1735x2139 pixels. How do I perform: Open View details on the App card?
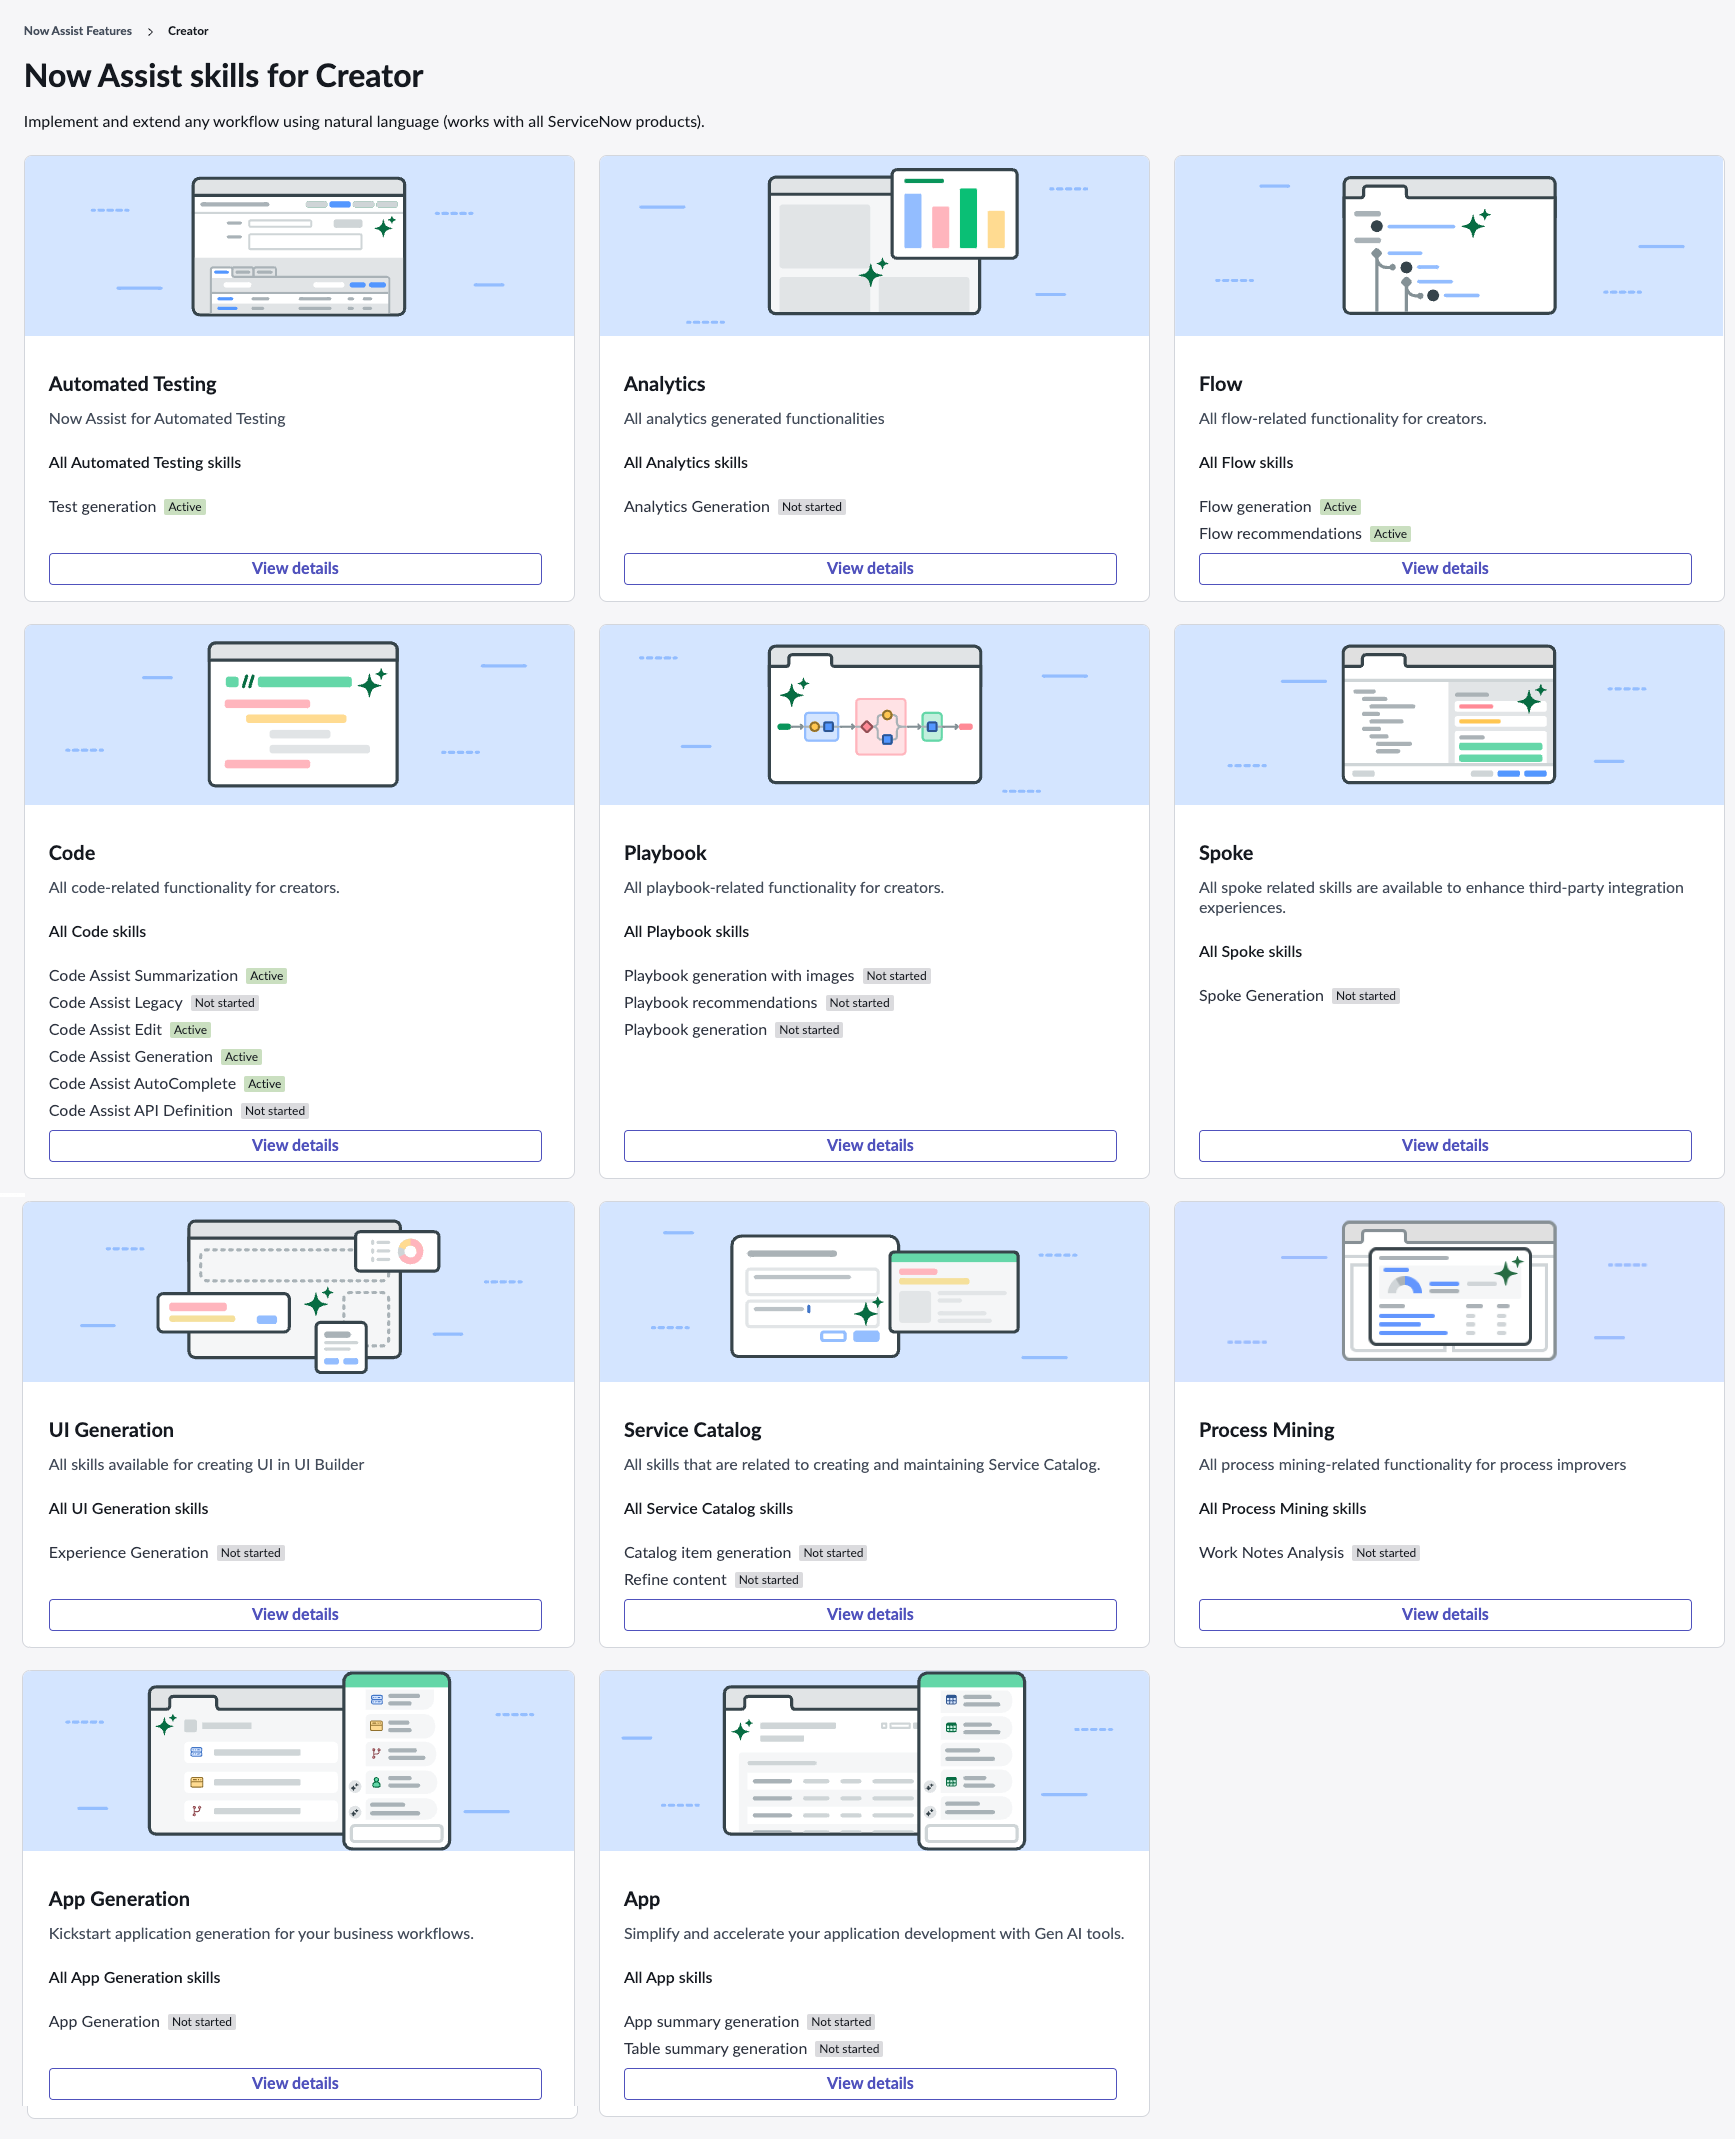tap(870, 2084)
